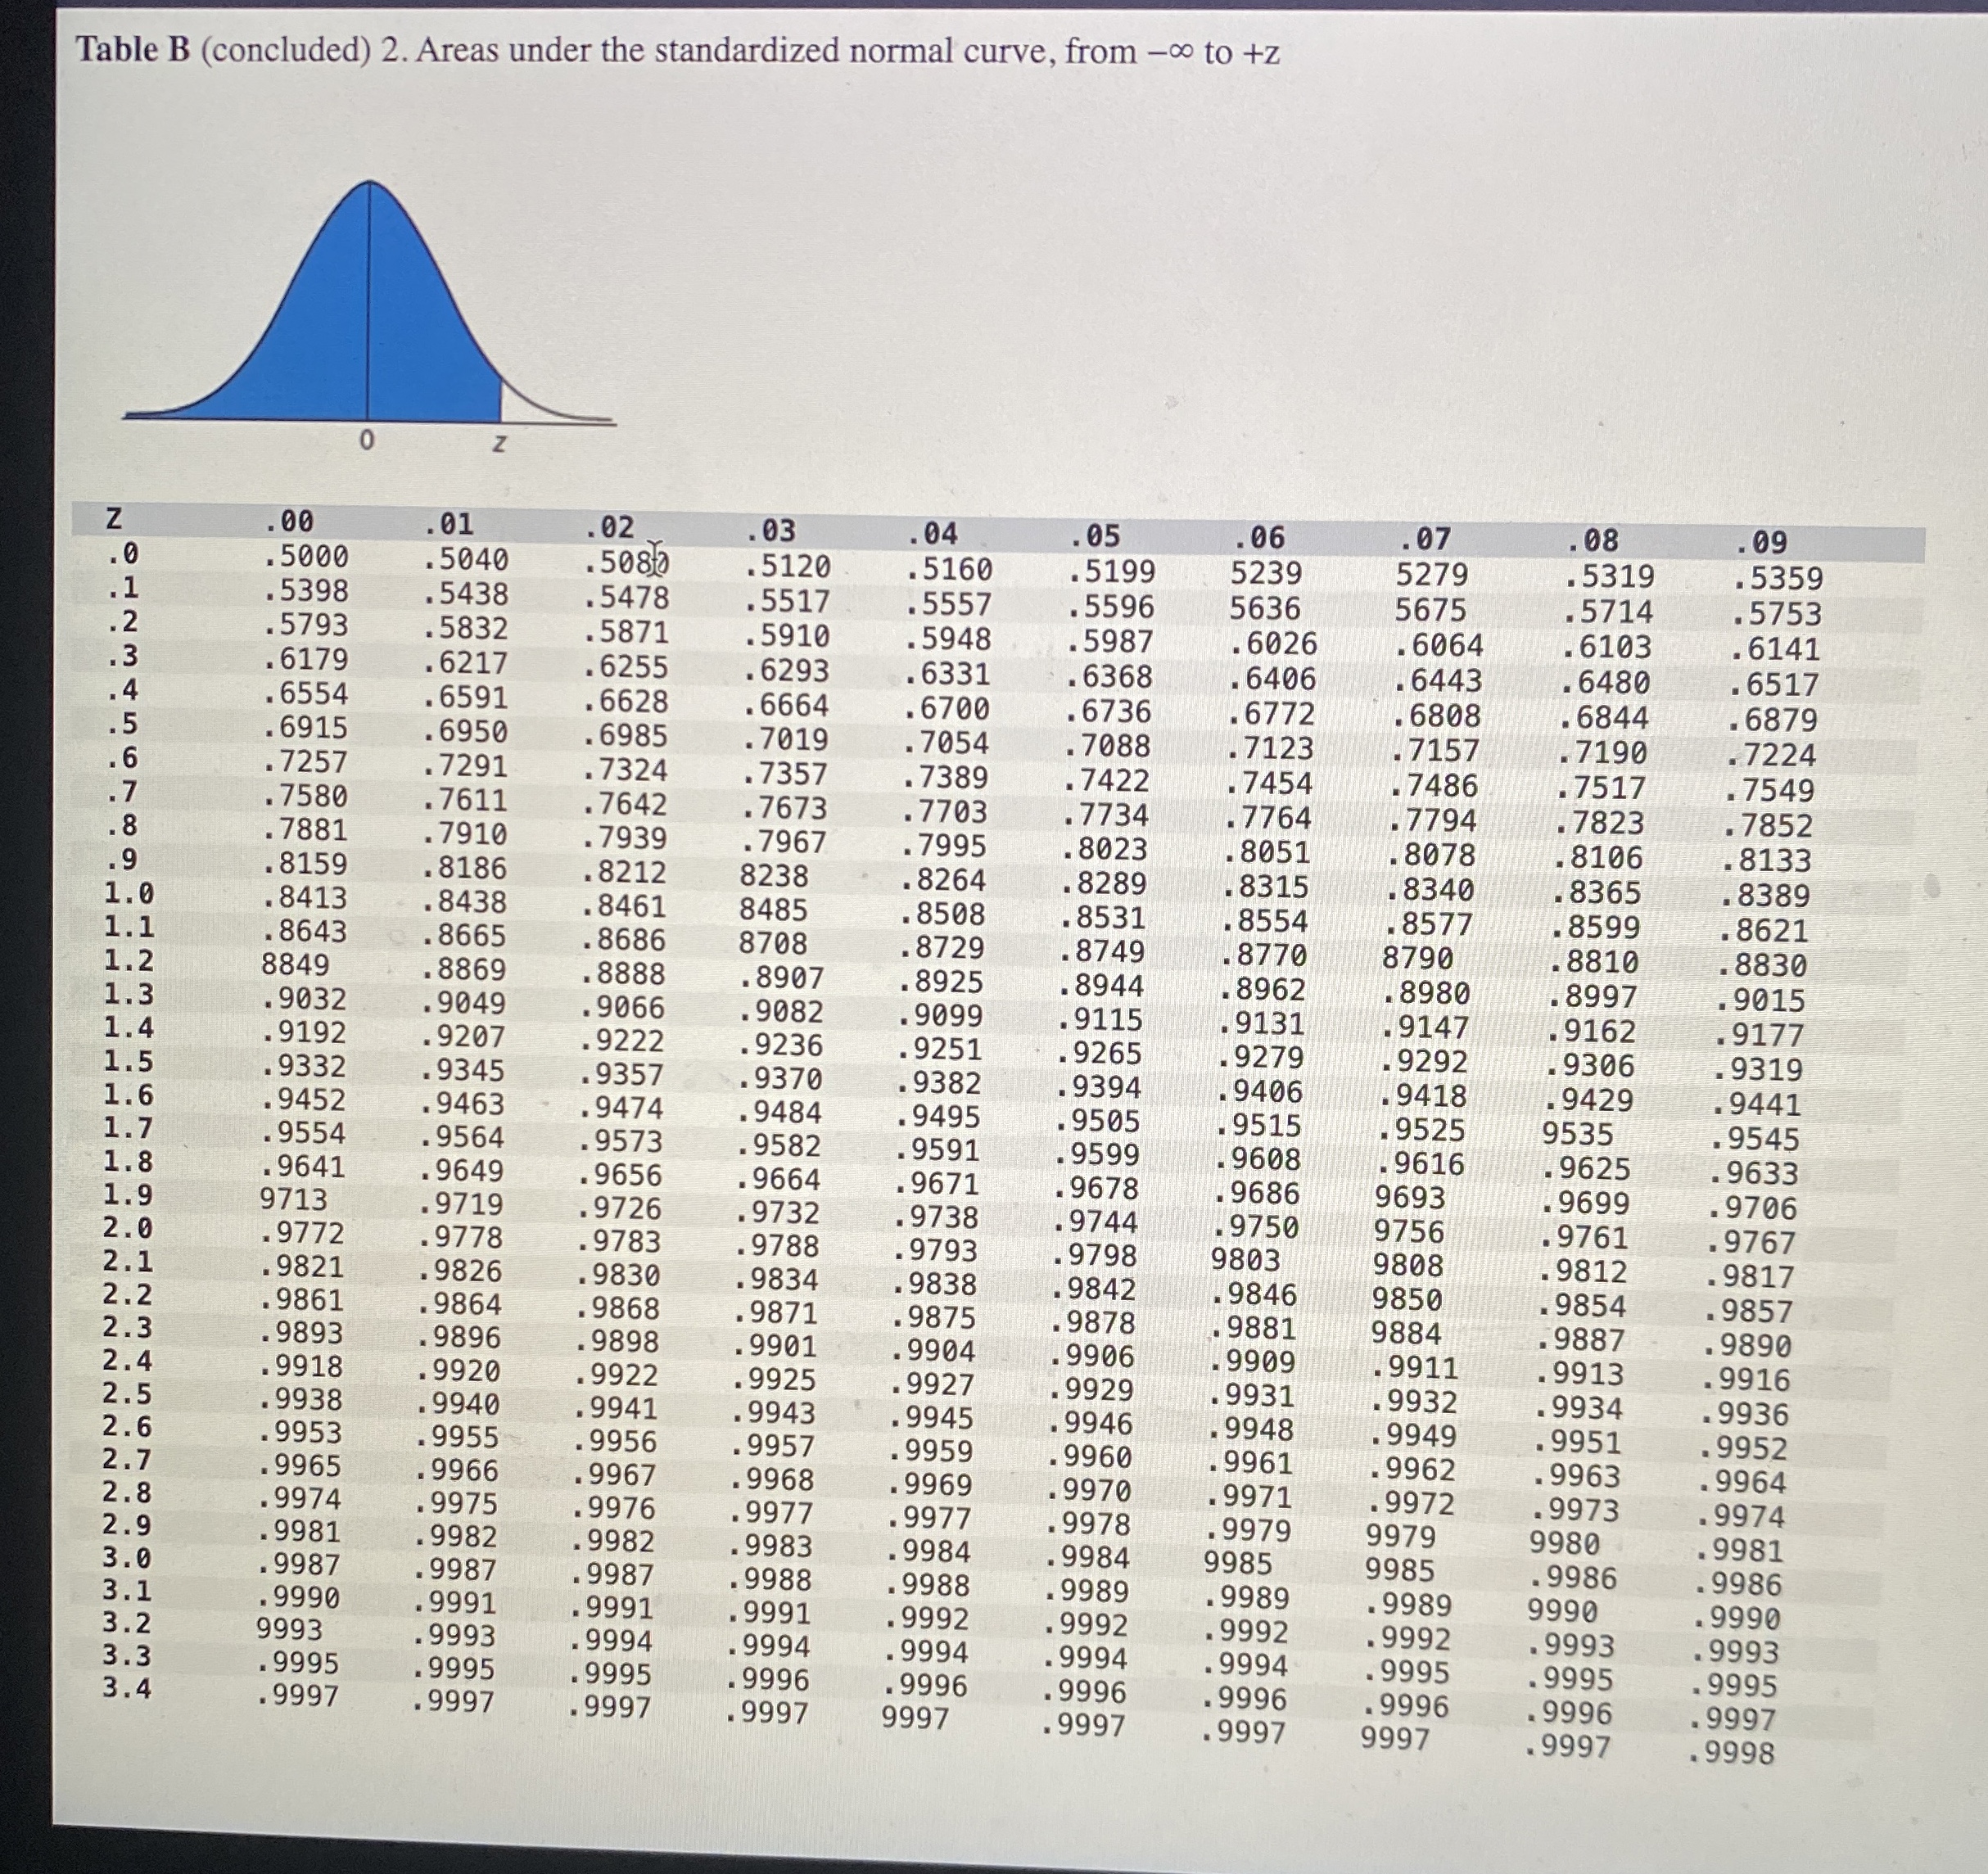Click the Z column header
Image resolution: width=1988 pixels, height=1874 pixels.
pyautogui.click(x=114, y=518)
